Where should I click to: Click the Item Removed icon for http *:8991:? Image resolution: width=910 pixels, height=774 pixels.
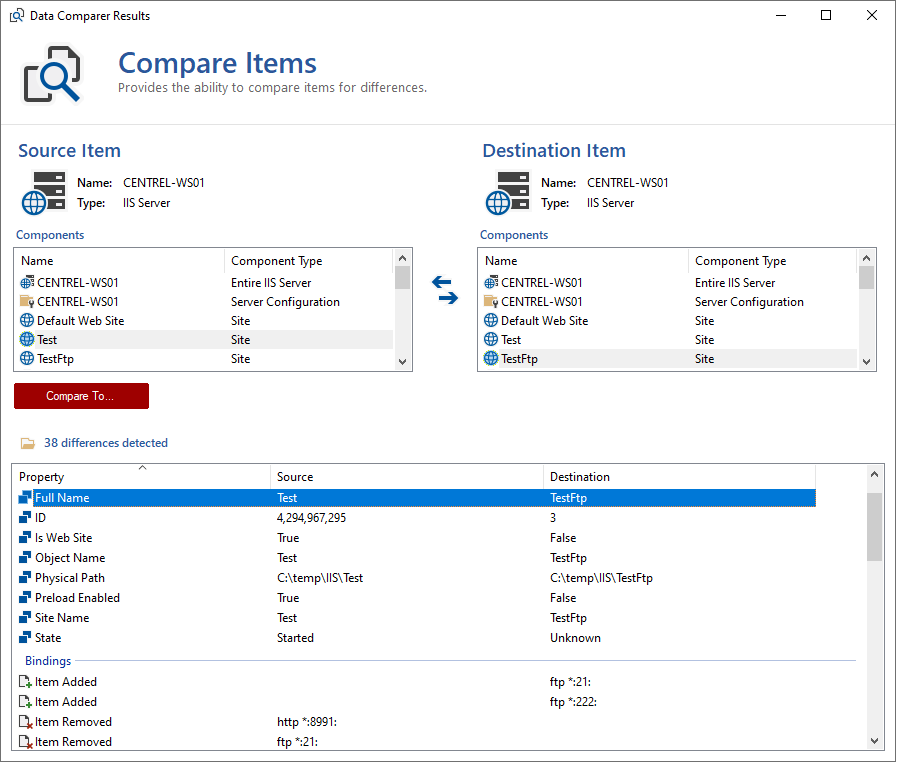point(26,722)
